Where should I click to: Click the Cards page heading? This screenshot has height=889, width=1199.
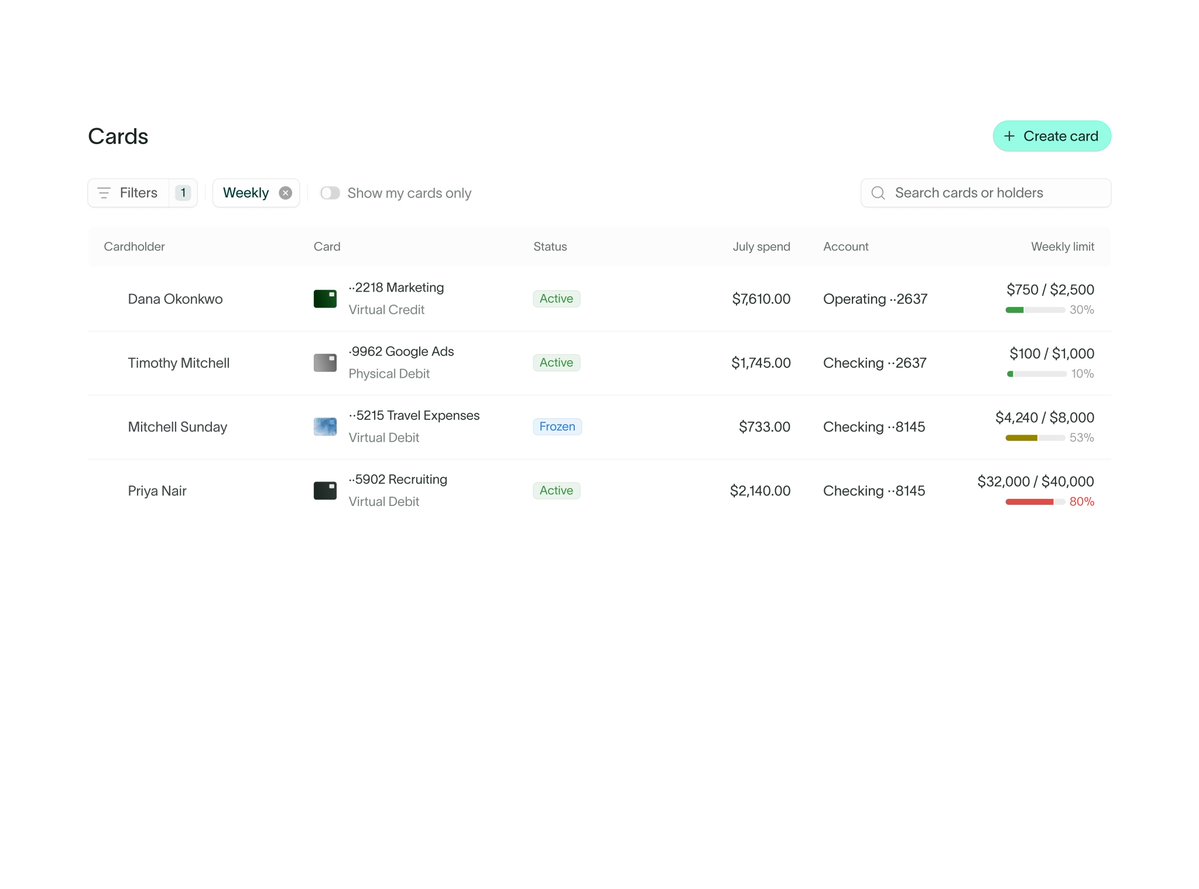(118, 136)
